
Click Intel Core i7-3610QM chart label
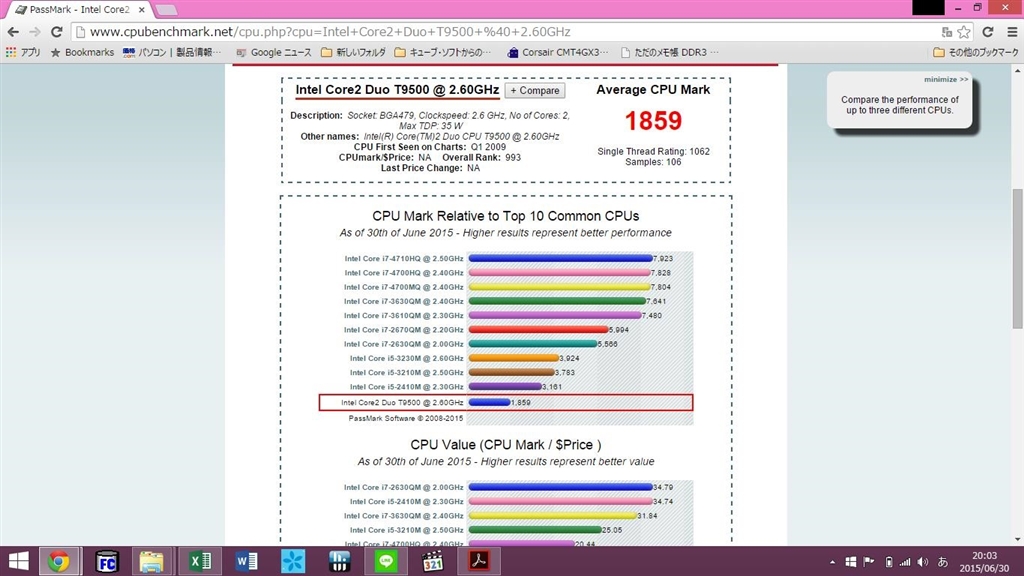click(x=404, y=316)
